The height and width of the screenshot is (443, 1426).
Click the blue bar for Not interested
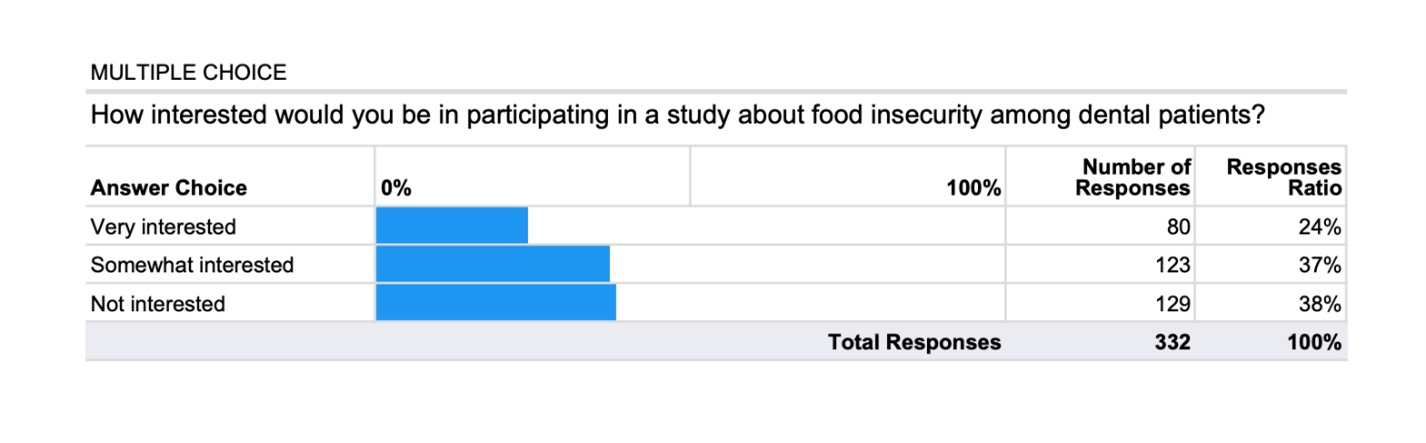(496, 303)
